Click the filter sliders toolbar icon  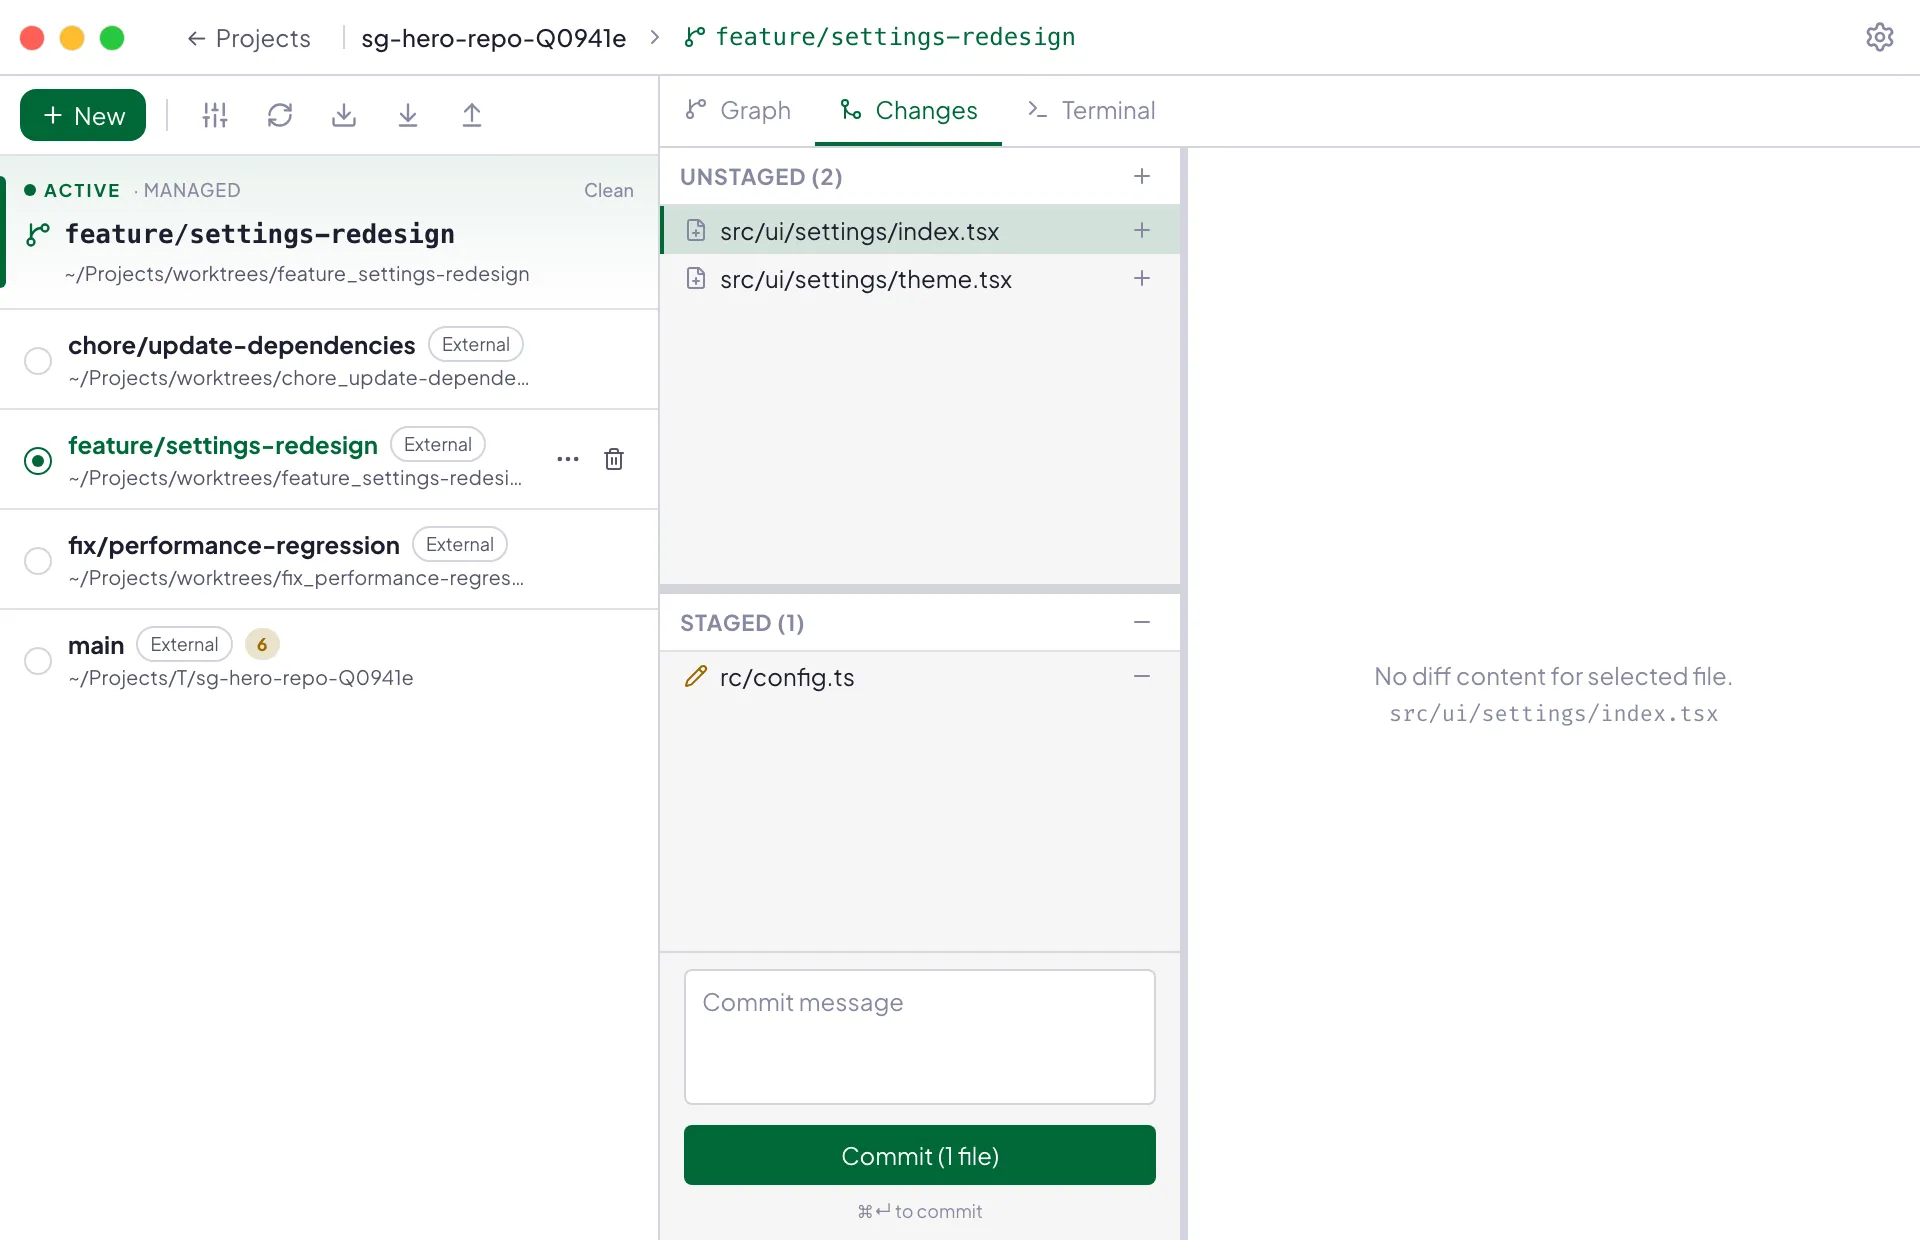(215, 115)
